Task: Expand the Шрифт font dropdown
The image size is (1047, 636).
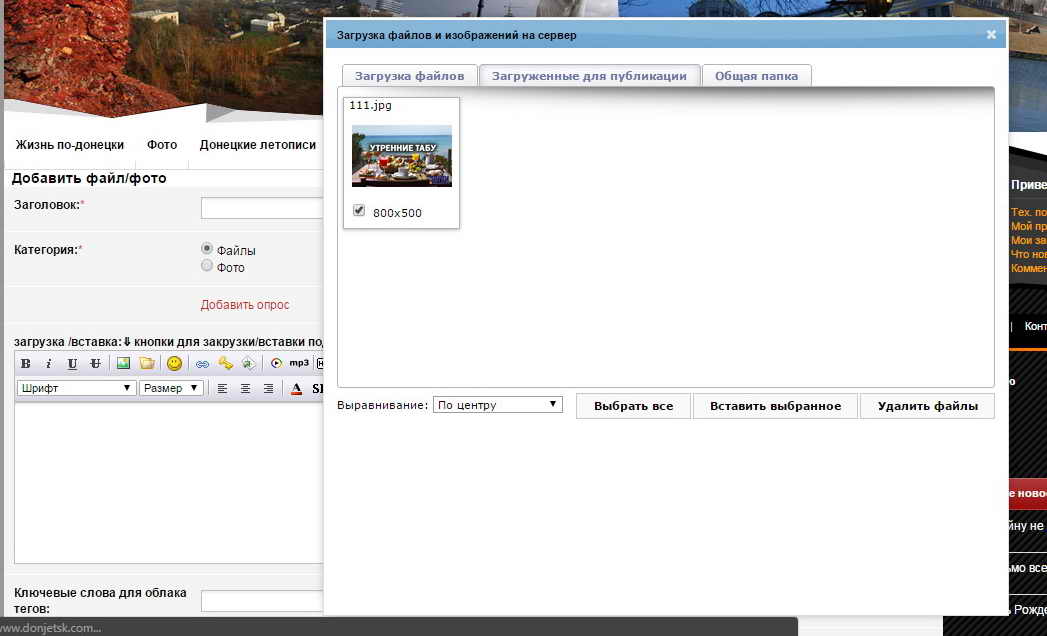Action: click(76, 388)
